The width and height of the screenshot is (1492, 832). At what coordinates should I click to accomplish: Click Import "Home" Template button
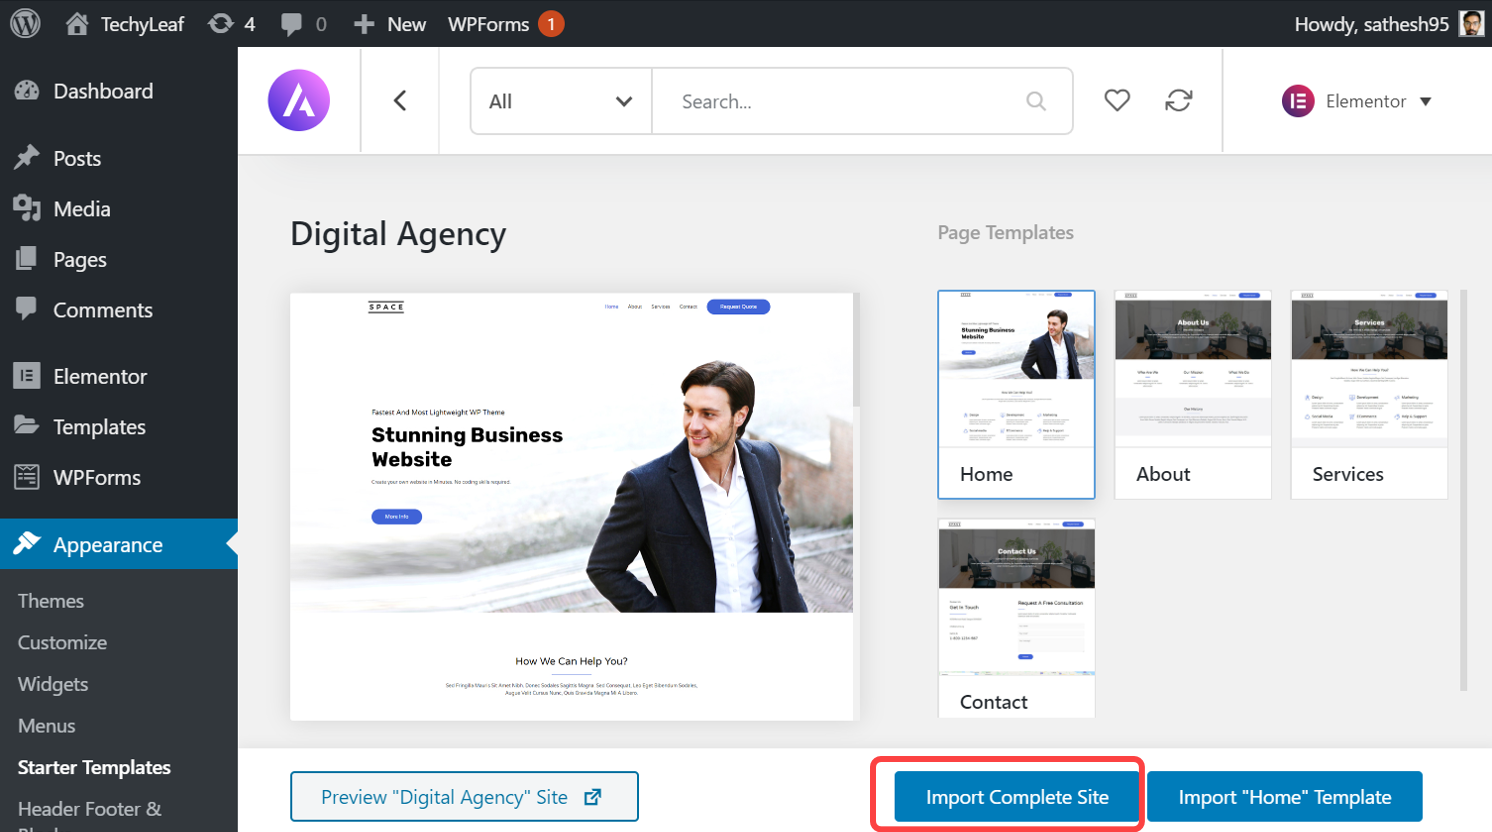coord(1284,797)
